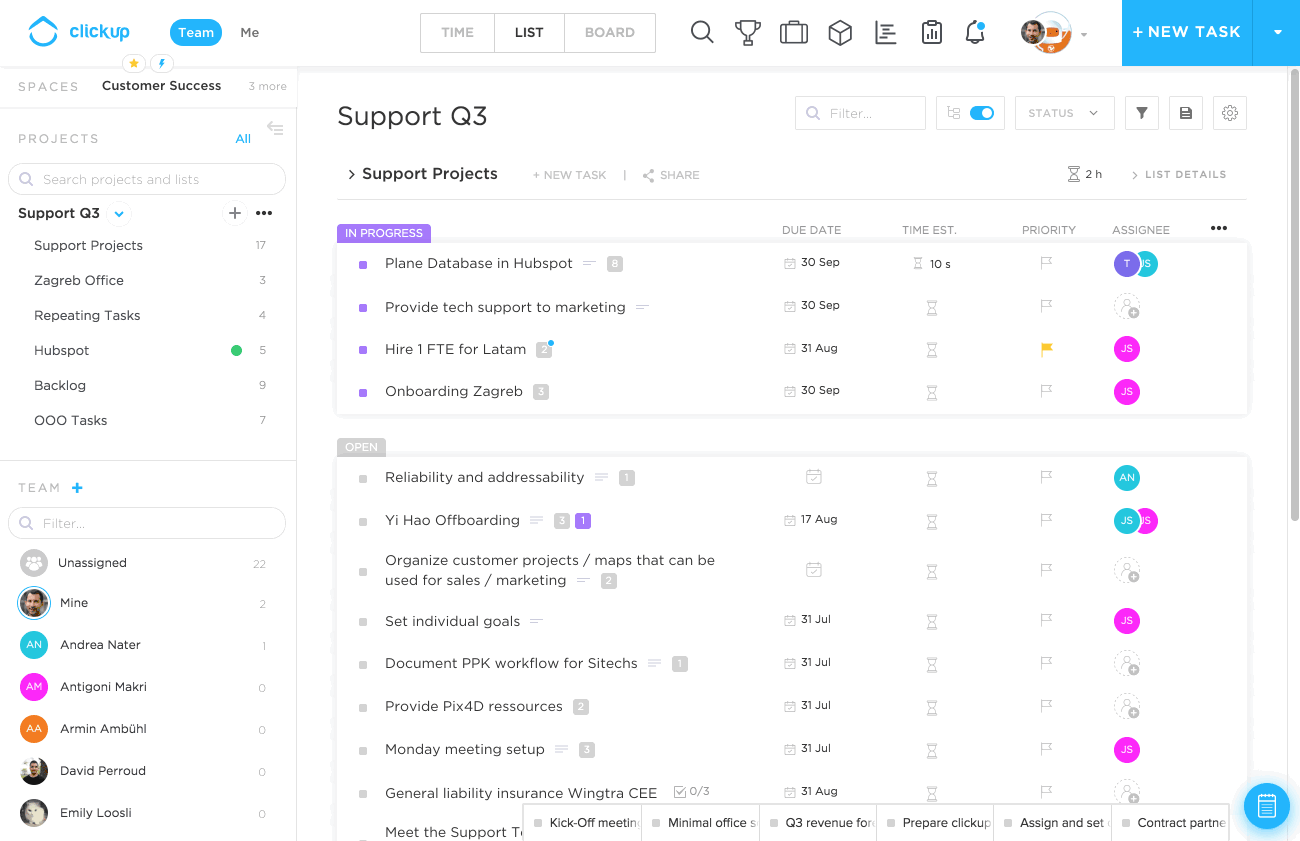
Task: Expand the New Task dropdown arrow
Action: (1277, 33)
